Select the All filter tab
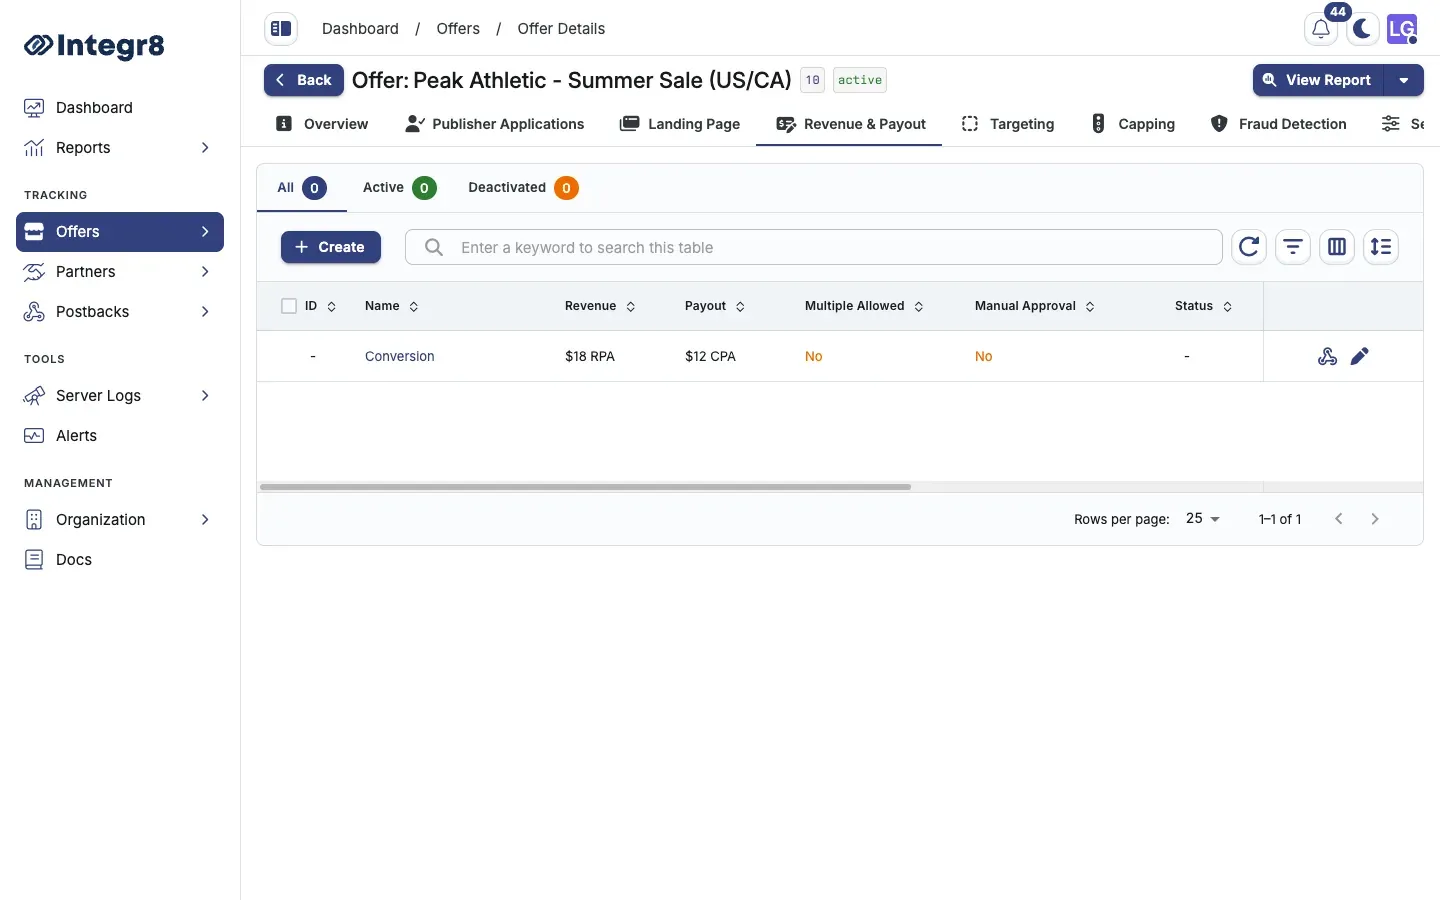The image size is (1440, 900). pyautogui.click(x=302, y=188)
